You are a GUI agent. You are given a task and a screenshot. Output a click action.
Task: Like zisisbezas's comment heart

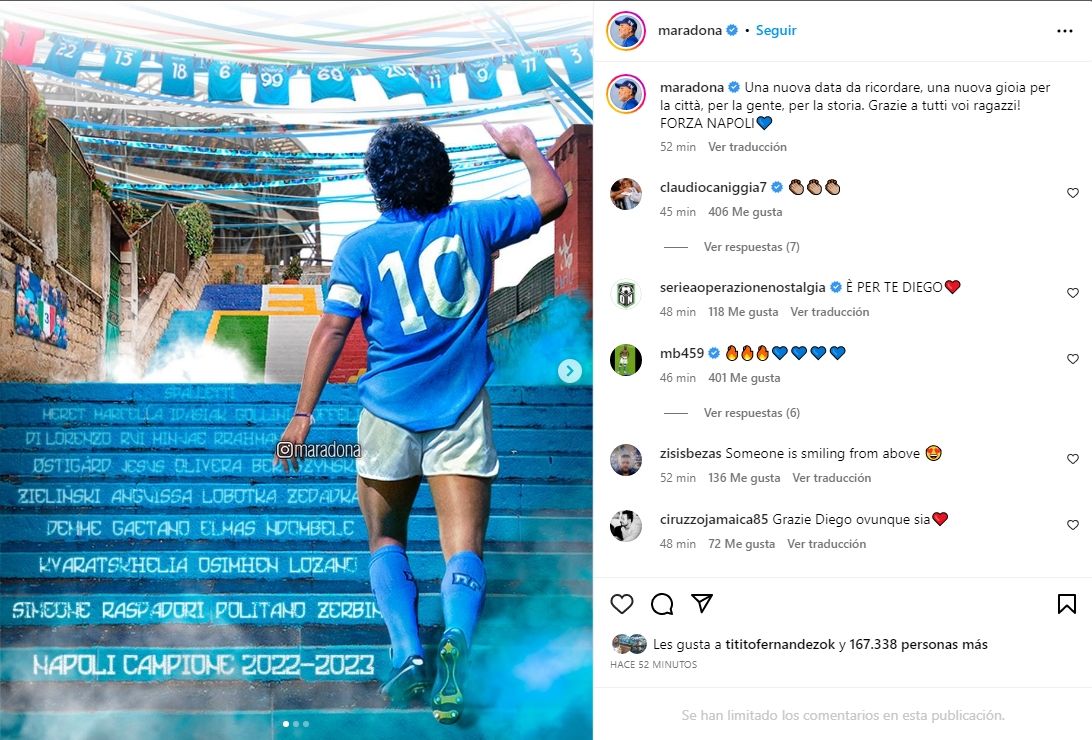pos(1072,459)
